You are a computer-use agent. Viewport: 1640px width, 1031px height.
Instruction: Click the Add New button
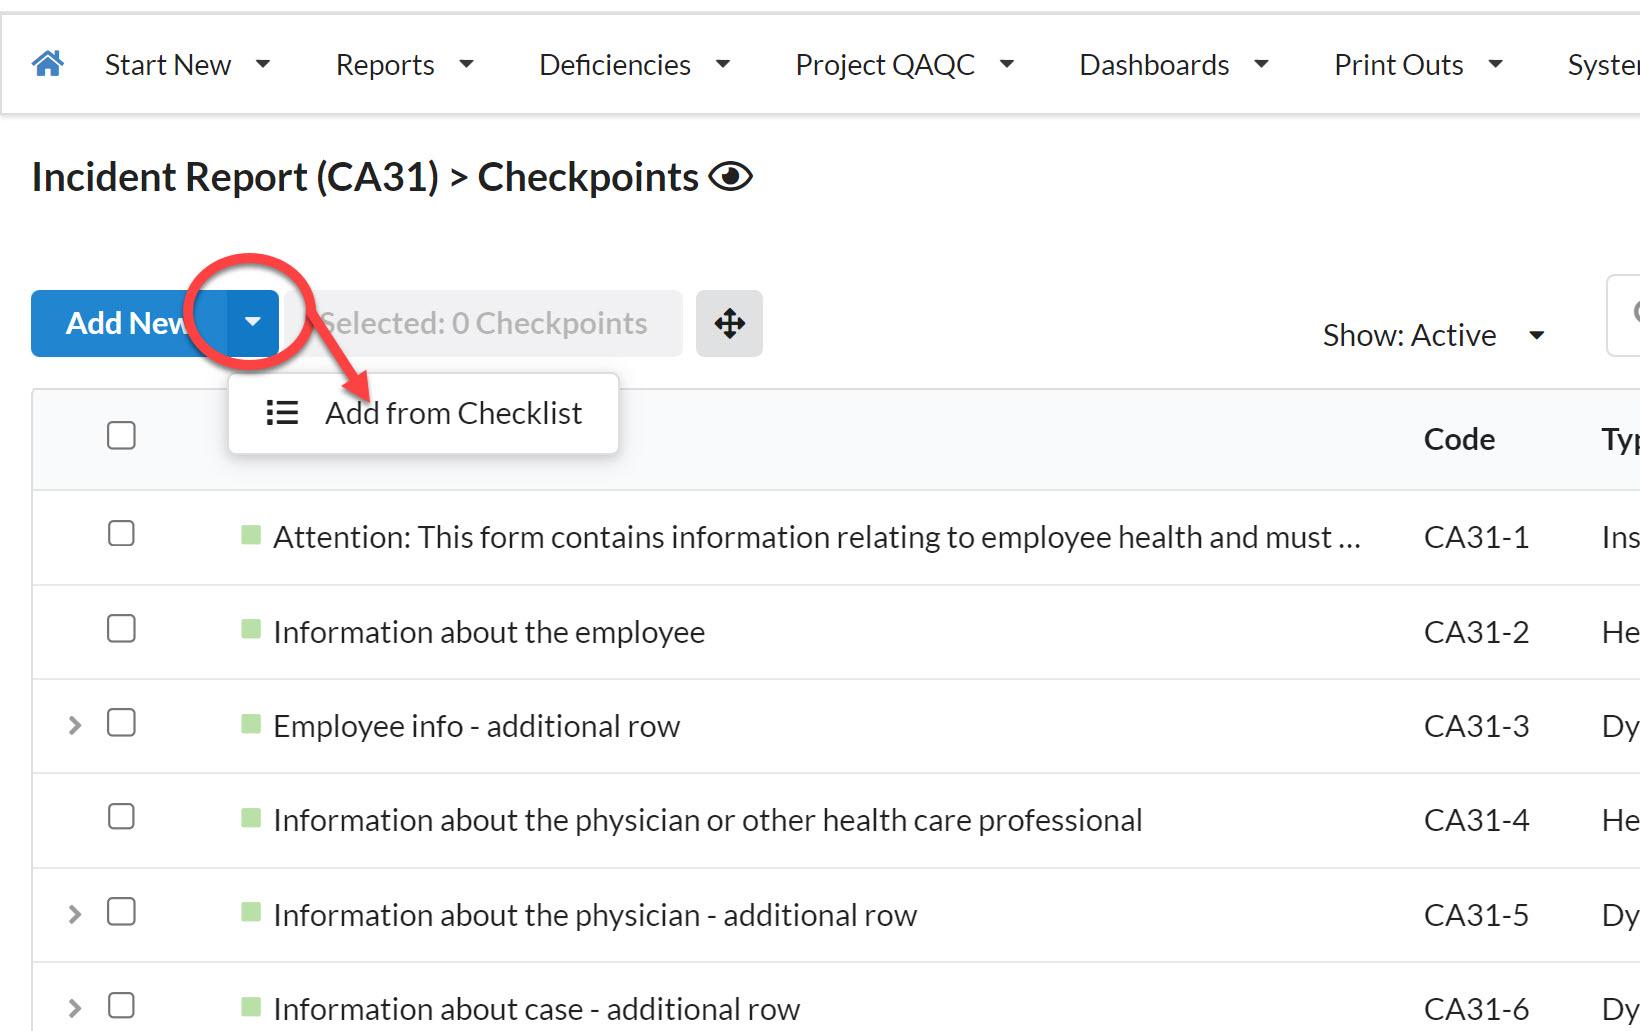[x=129, y=323]
